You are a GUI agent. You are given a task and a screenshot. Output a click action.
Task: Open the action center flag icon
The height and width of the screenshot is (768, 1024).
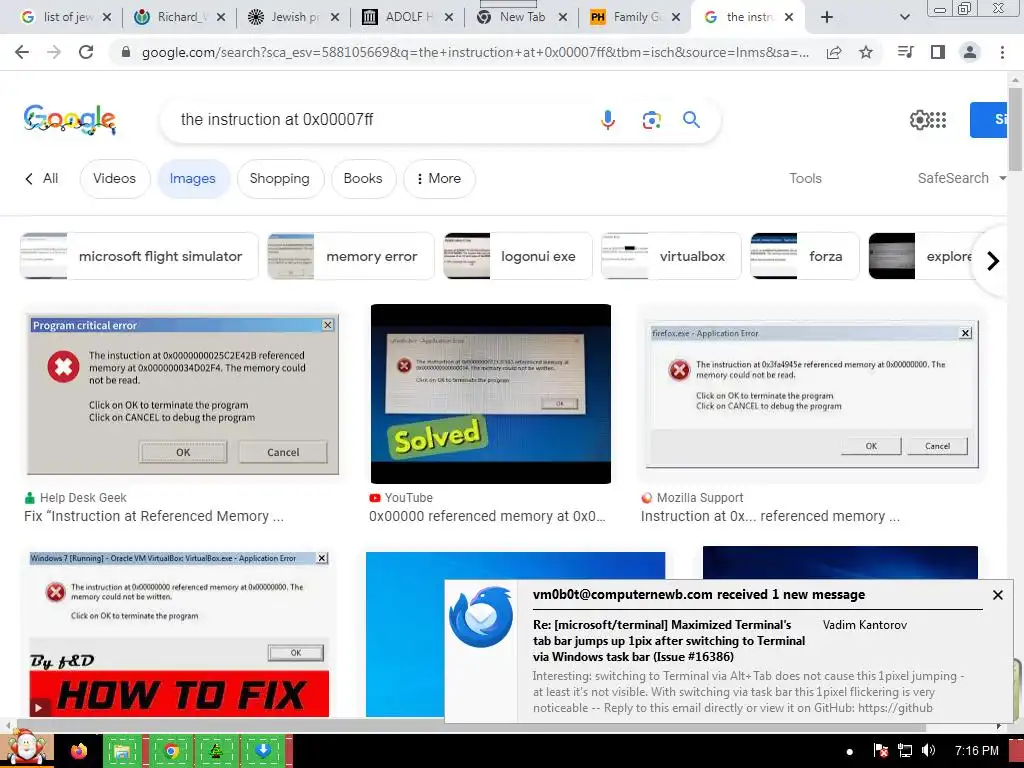pyautogui.click(x=880, y=750)
